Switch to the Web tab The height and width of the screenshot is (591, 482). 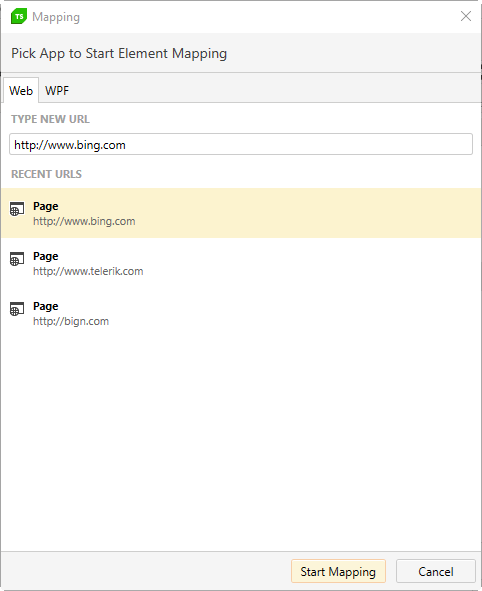pos(21,90)
